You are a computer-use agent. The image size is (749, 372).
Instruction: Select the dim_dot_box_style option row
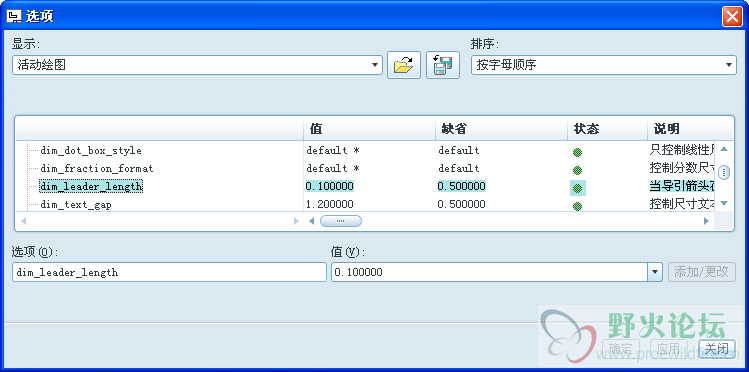pyautogui.click(x=91, y=151)
